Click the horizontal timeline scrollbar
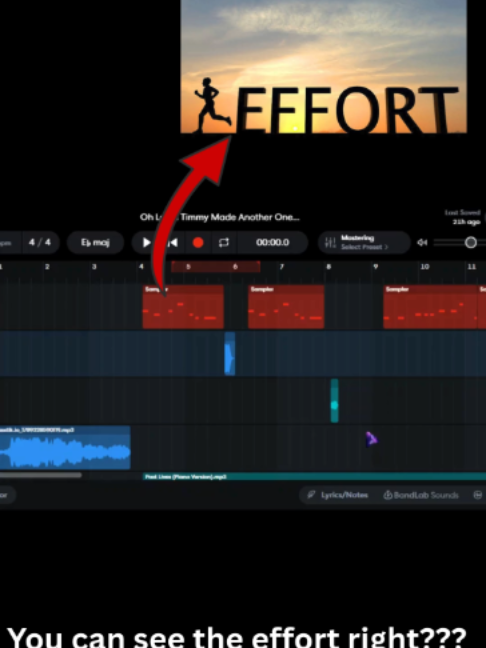Screen dimensions: 486x648 (x=40, y=475)
